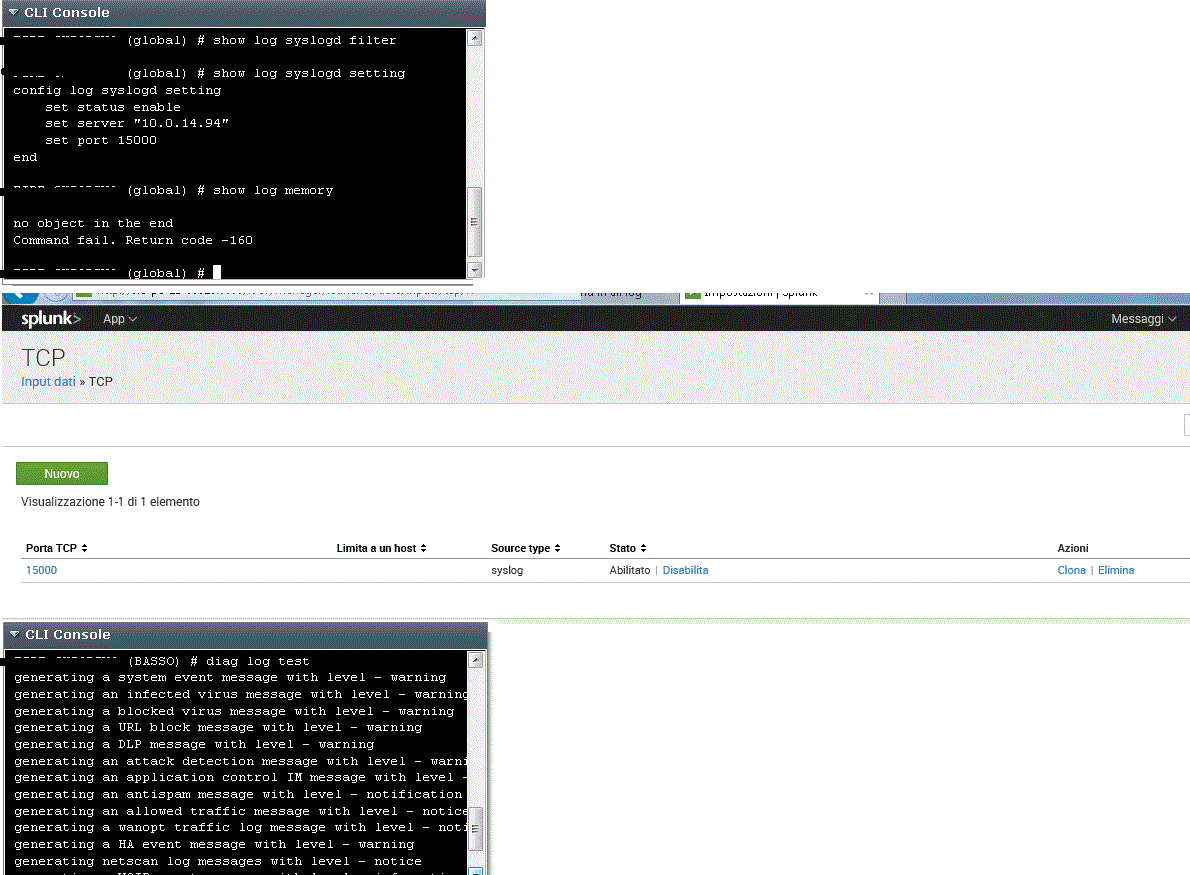Open TCP port 15000 entry
Viewport: 1190px width, 875px height.
pyautogui.click(x=42, y=570)
